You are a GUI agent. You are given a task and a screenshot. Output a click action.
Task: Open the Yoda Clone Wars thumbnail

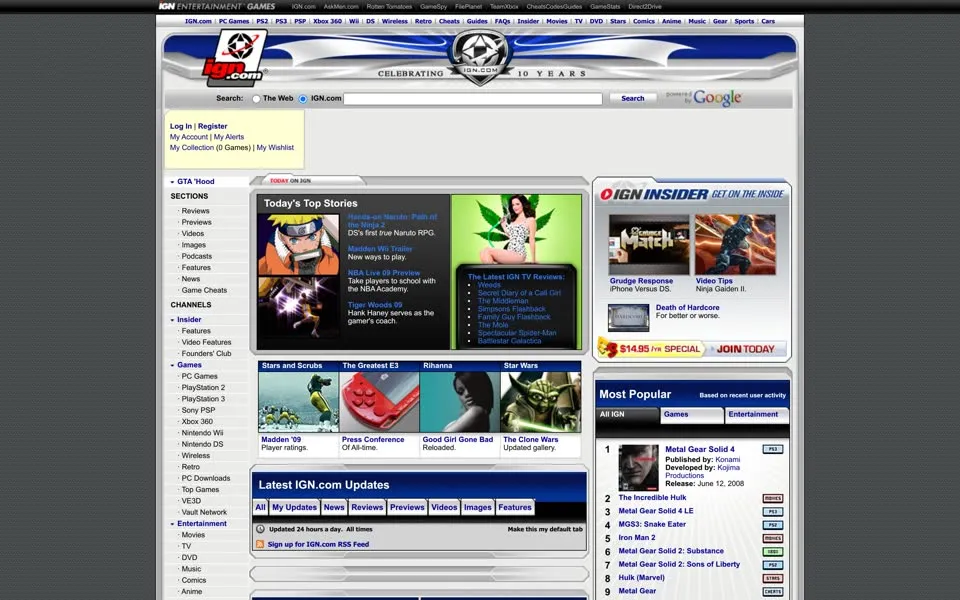(x=541, y=402)
